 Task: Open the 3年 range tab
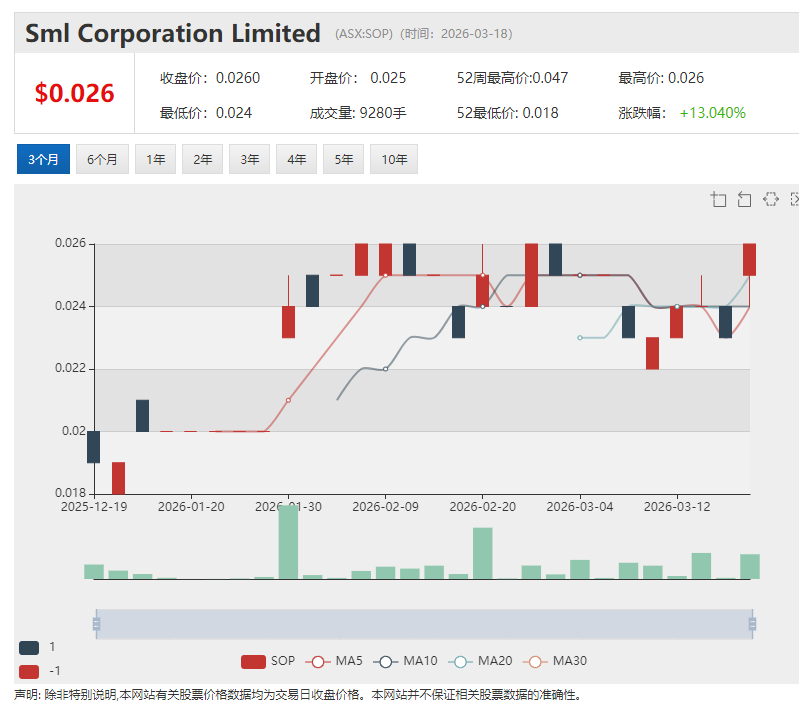249,159
